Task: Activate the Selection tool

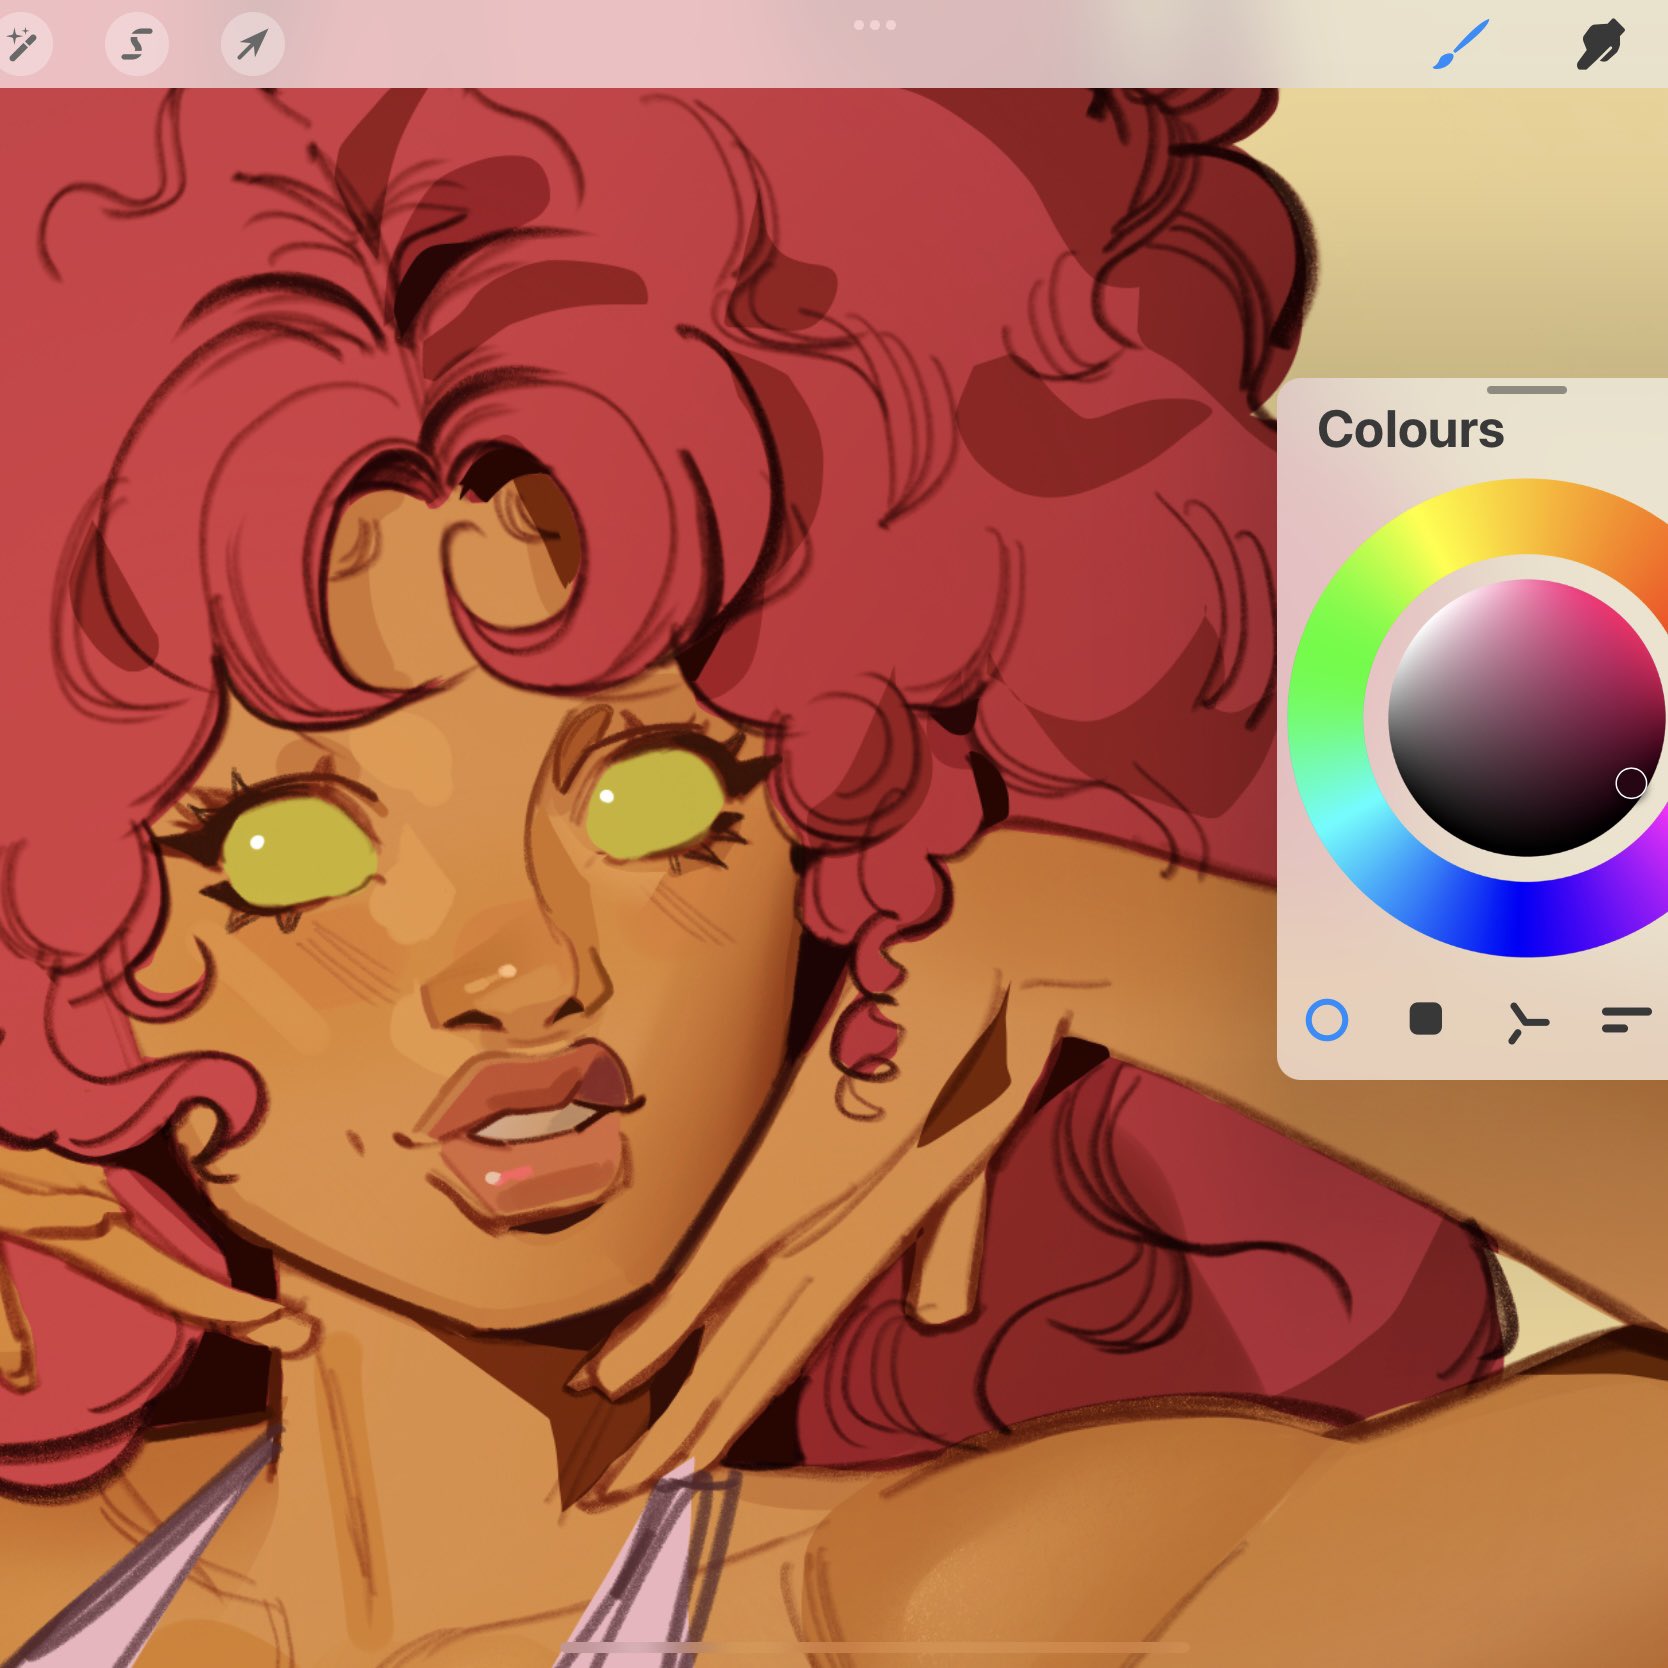Action: pos(137,44)
